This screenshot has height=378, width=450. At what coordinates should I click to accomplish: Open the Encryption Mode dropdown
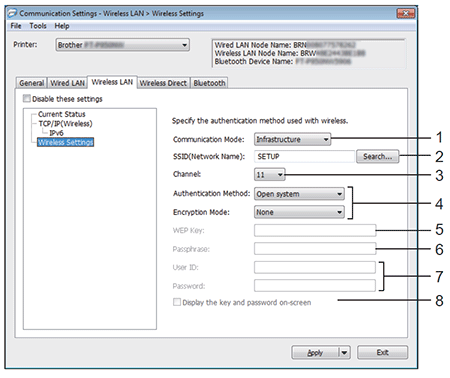(299, 212)
